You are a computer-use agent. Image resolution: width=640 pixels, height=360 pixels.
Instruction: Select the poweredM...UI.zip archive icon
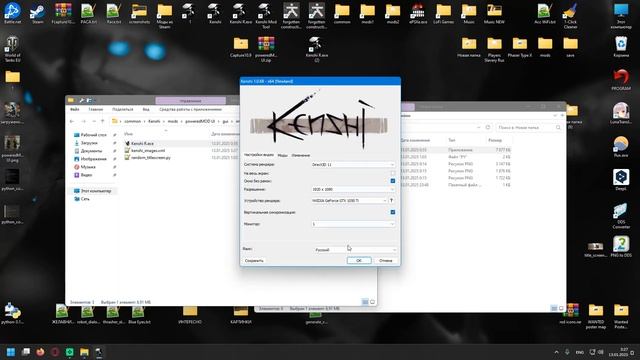[x=266, y=49]
